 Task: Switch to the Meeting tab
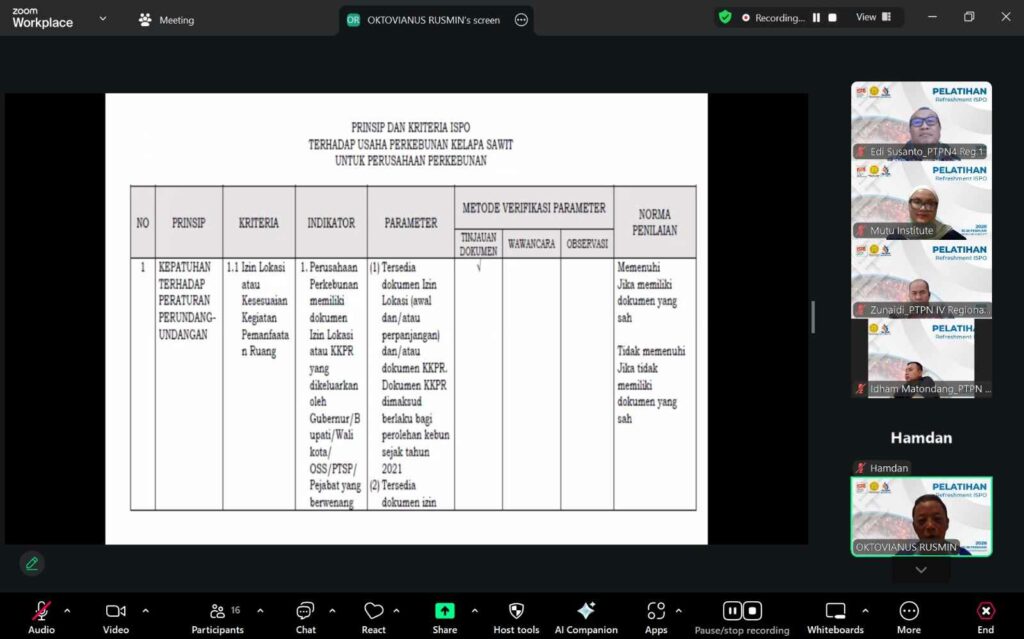(167, 20)
